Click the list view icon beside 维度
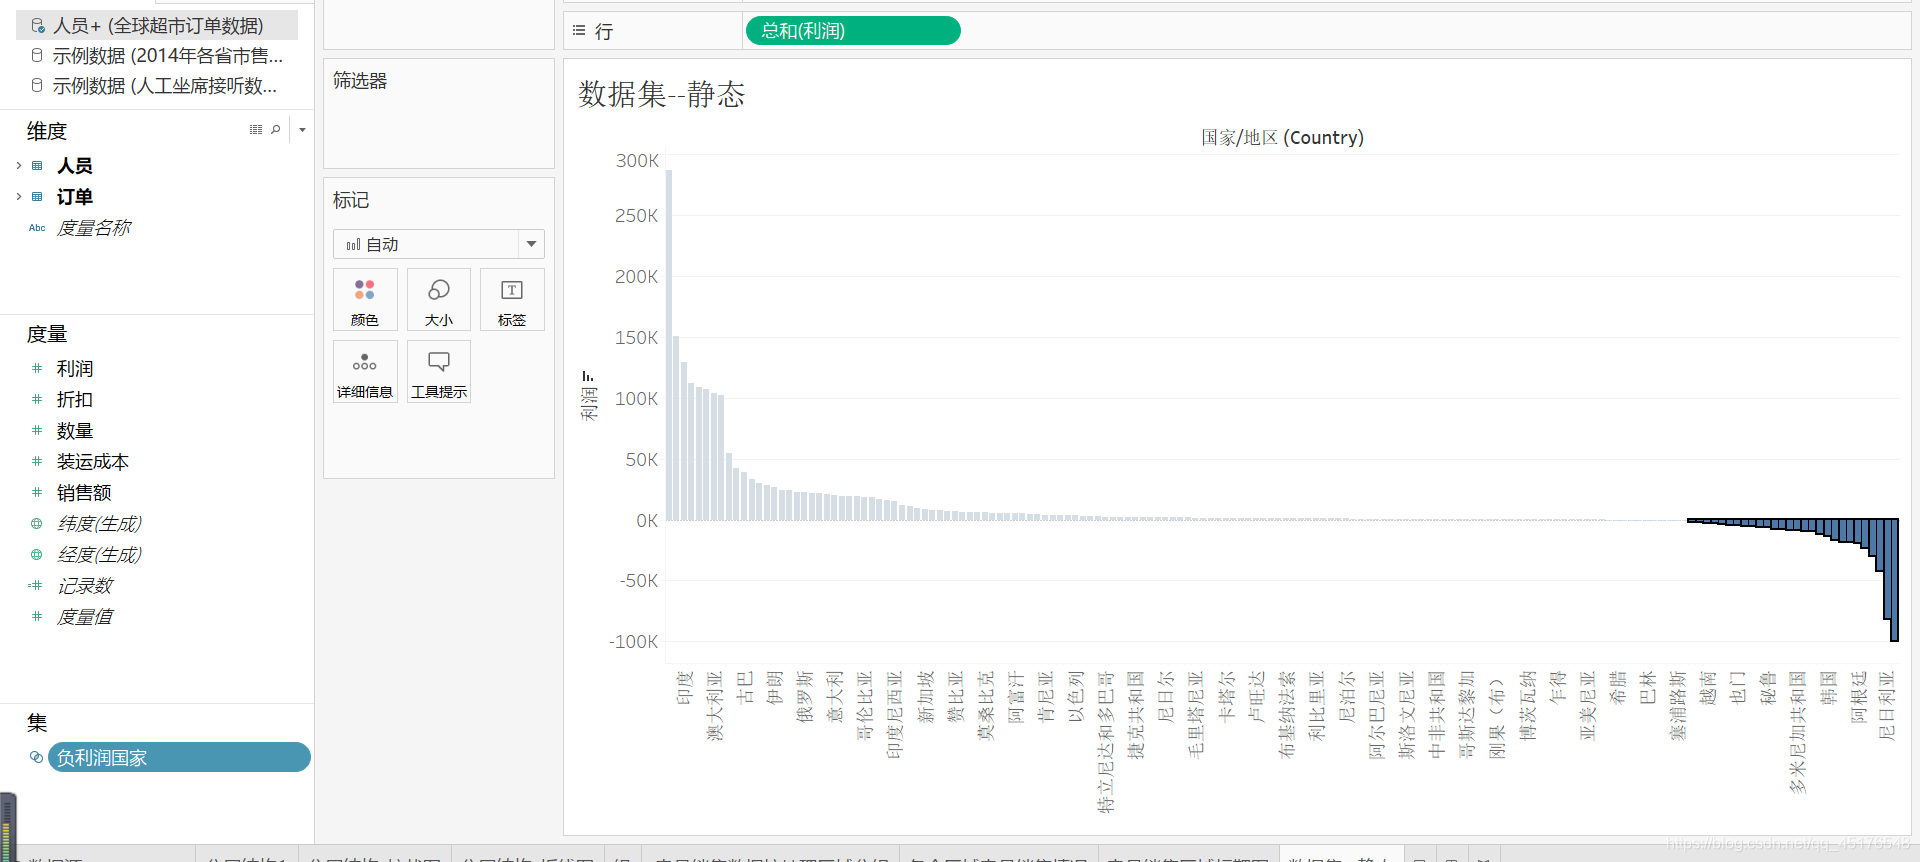Image resolution: width=1920 pixels, height=862 pixels. [256, 130]
